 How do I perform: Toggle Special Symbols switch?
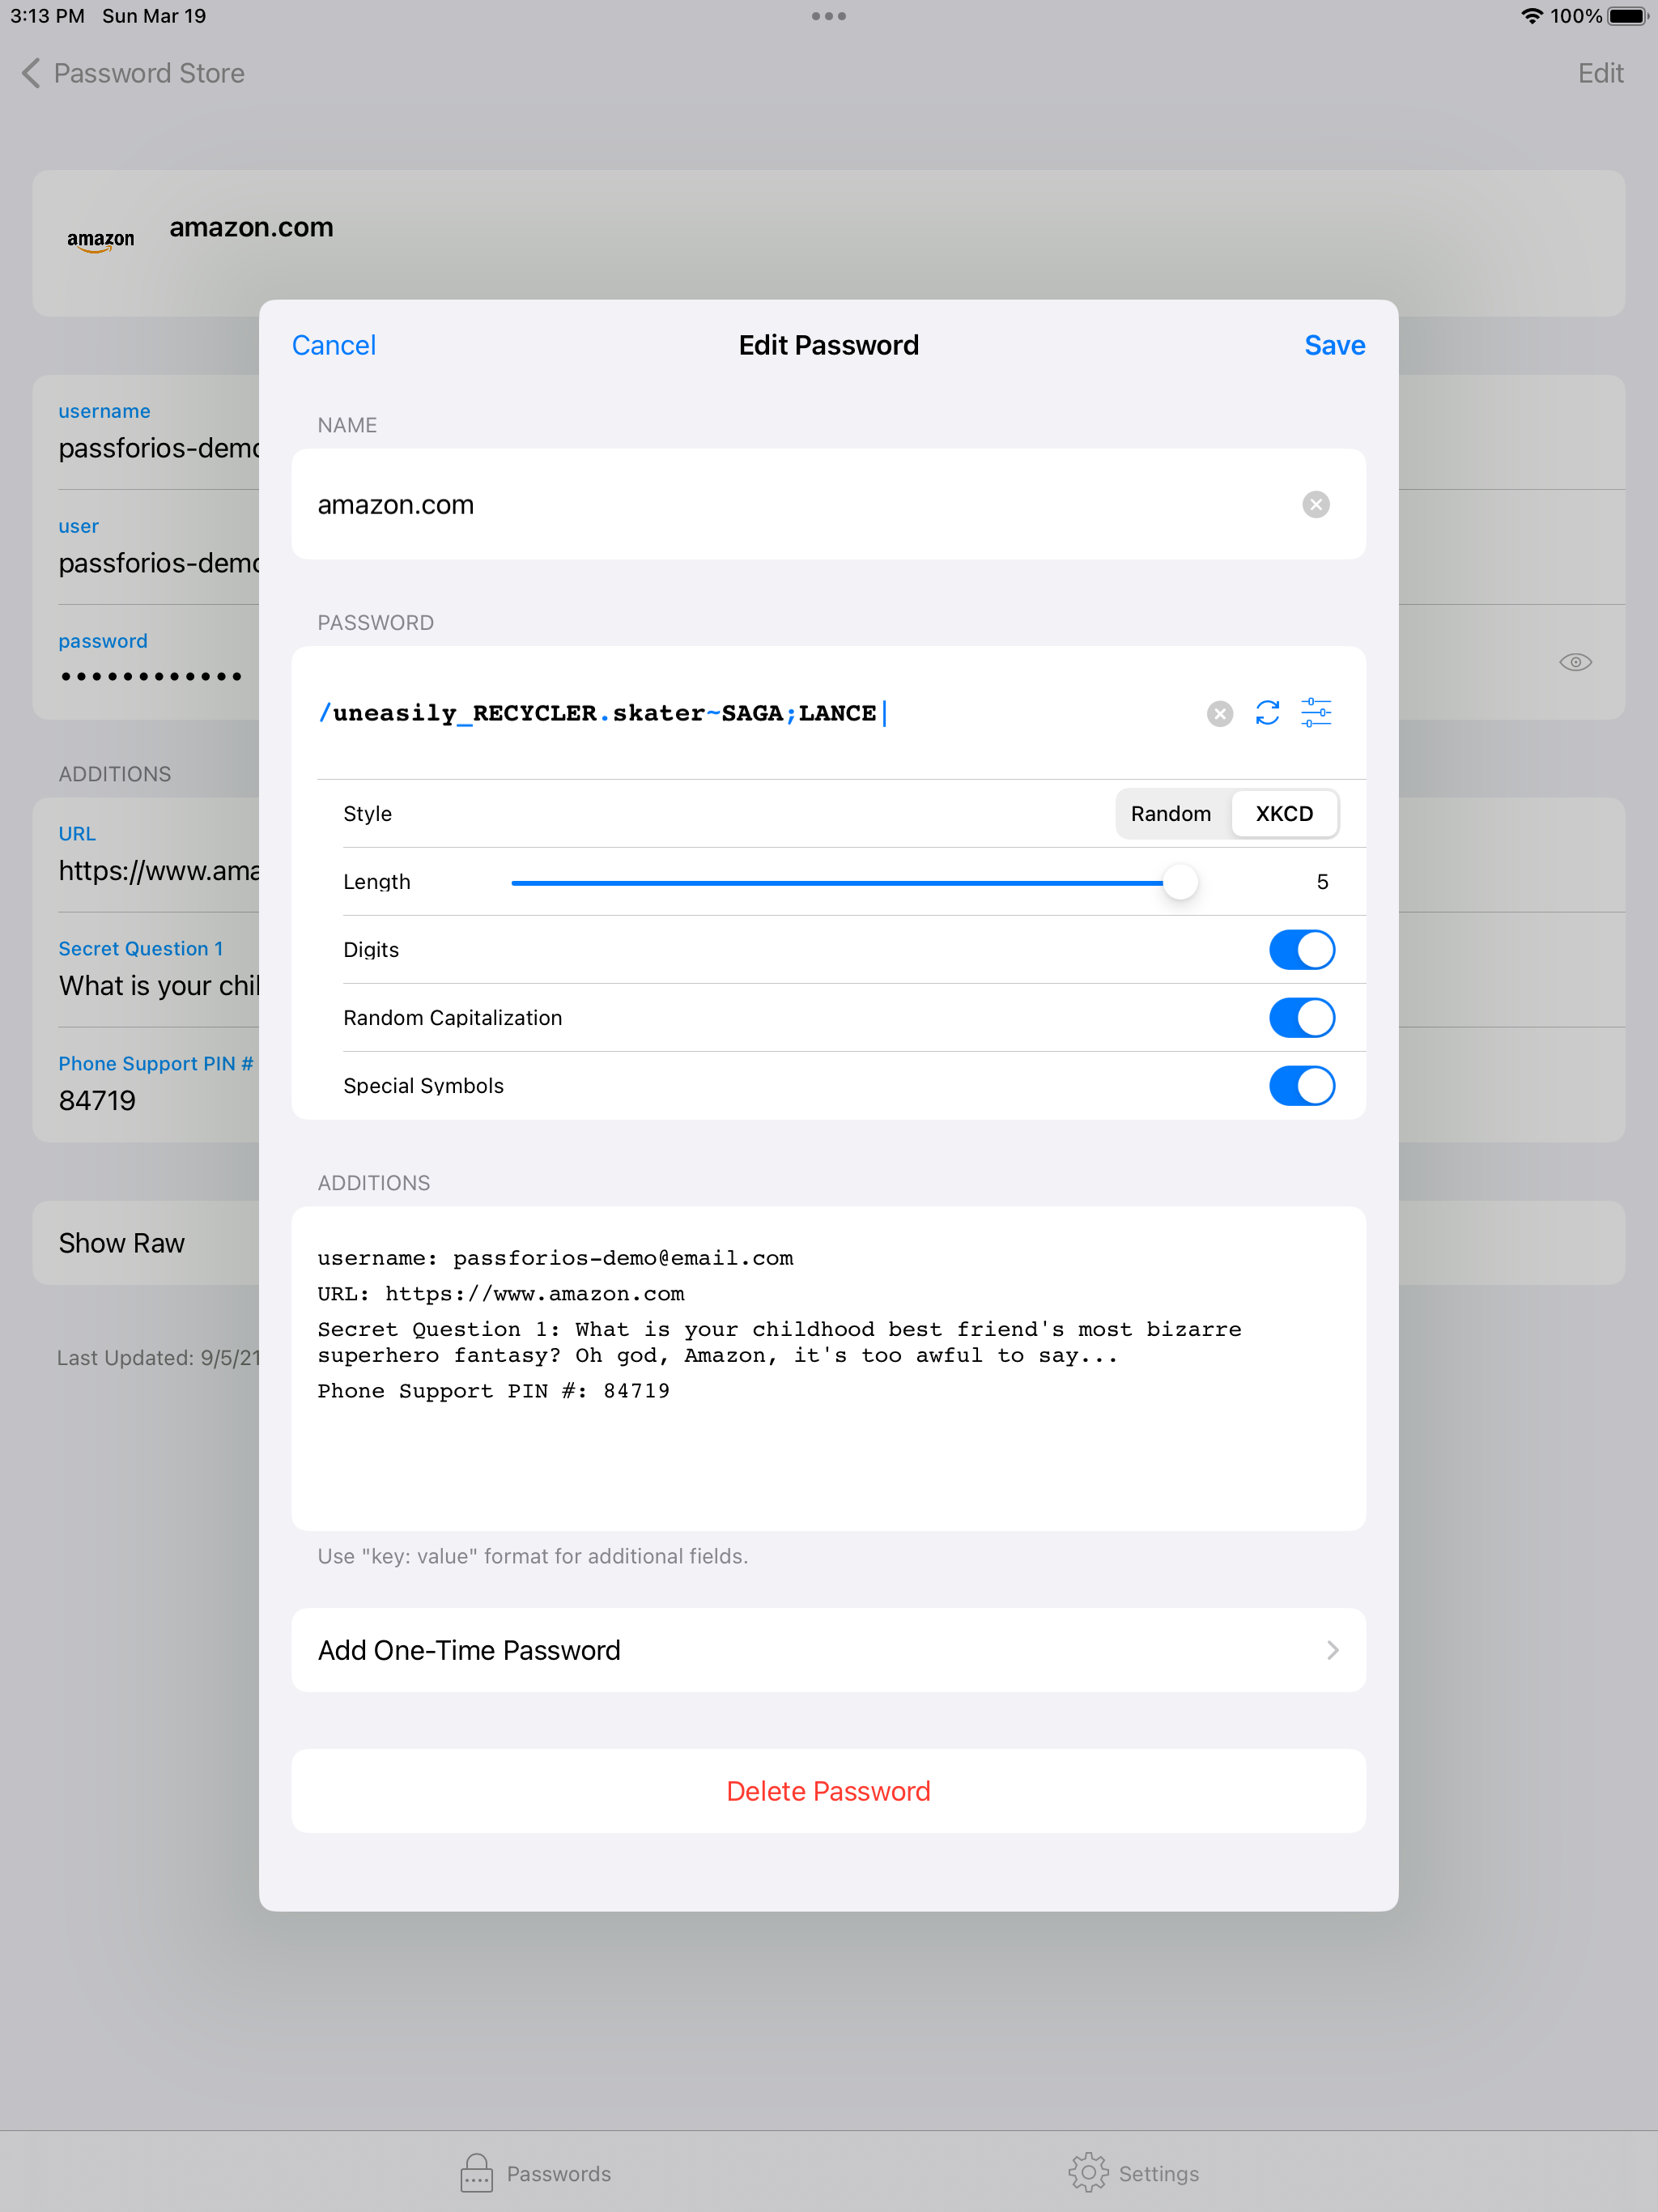pos(1301,1086)
